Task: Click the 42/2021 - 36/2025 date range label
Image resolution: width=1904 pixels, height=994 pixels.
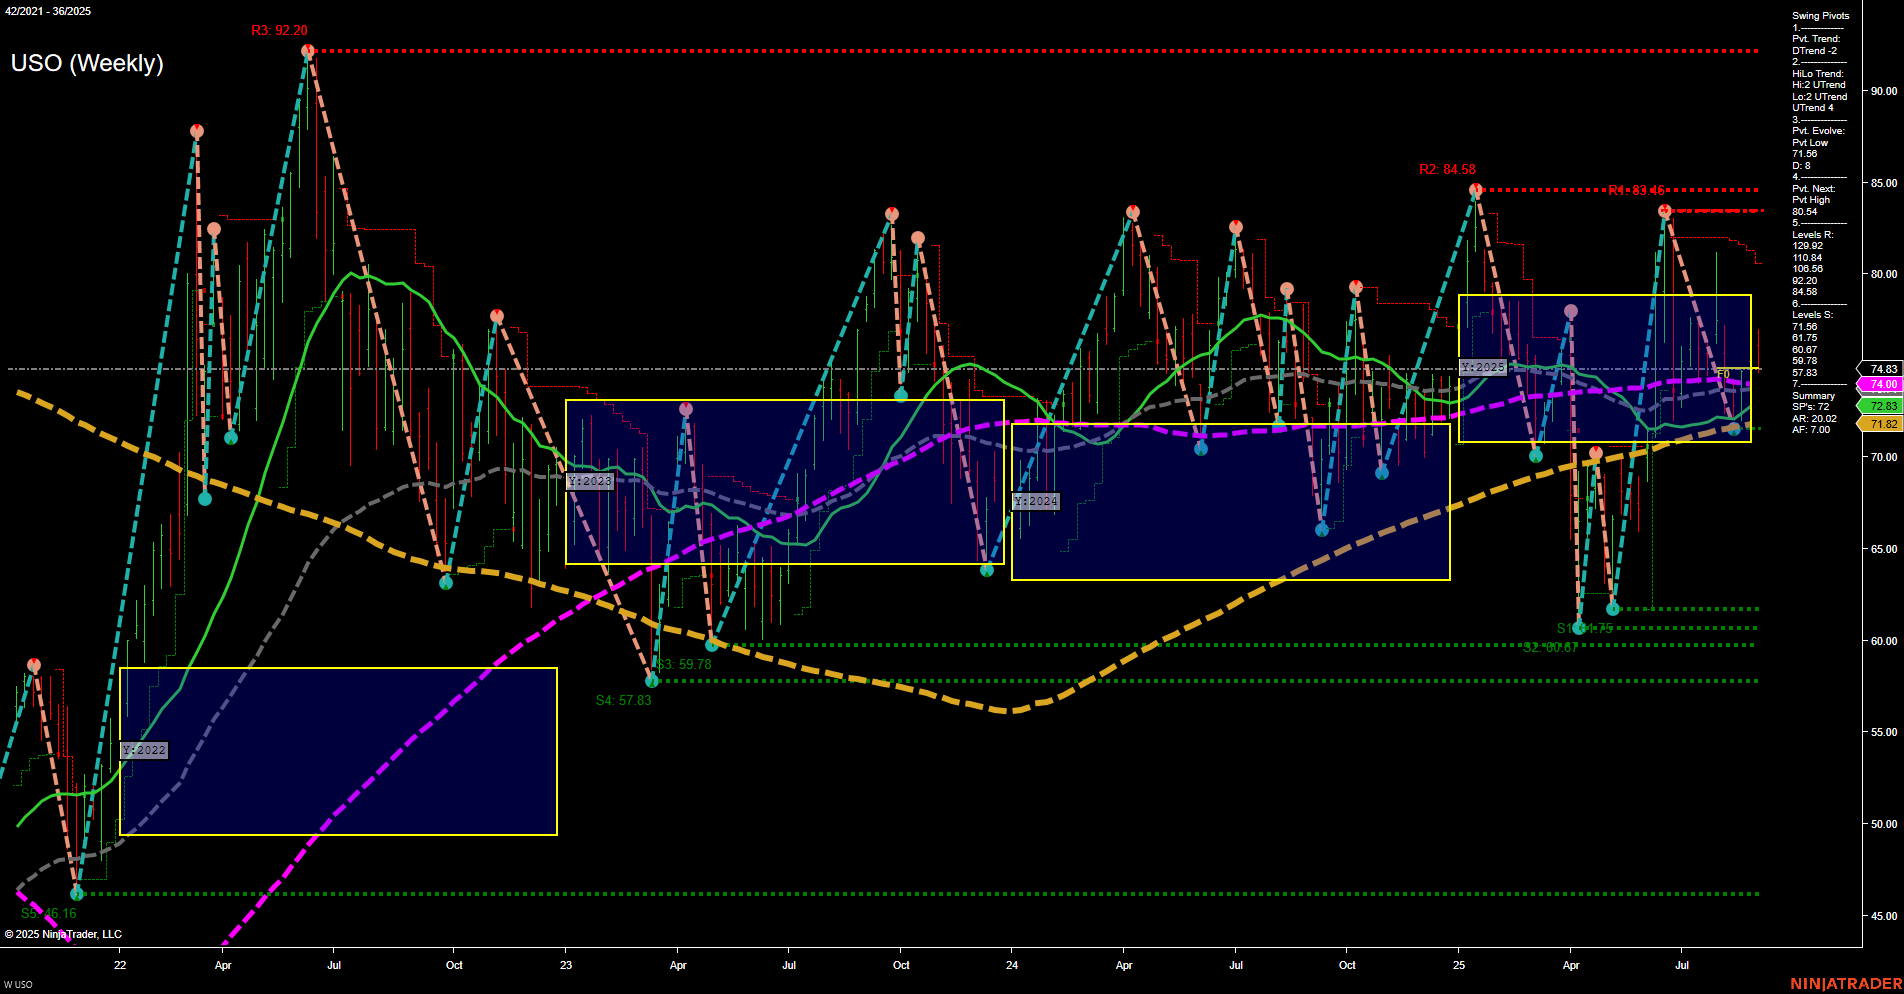Action: pos(47,12)
